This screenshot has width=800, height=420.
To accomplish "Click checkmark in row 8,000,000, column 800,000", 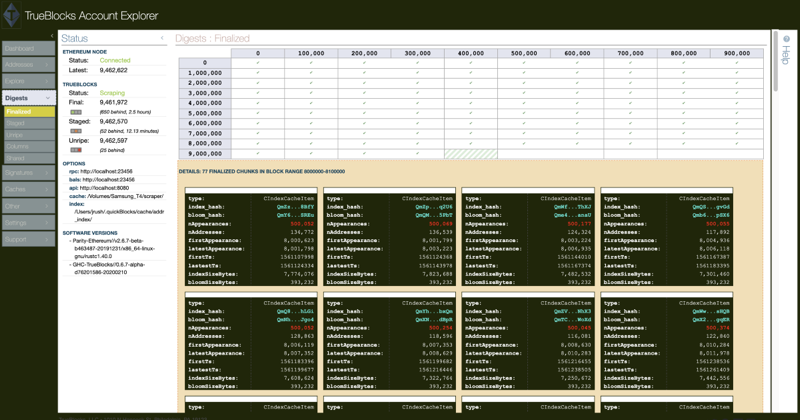I will tap(684, 143).
